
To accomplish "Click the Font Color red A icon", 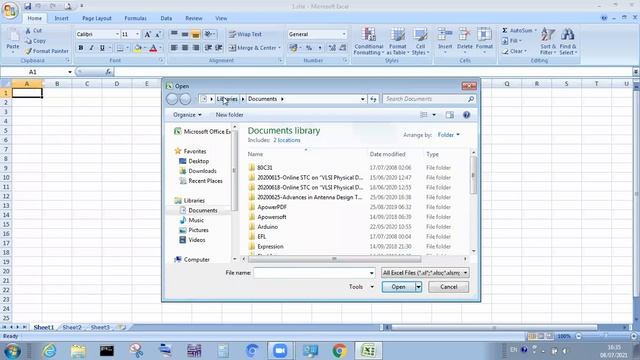I will [153, 48].
